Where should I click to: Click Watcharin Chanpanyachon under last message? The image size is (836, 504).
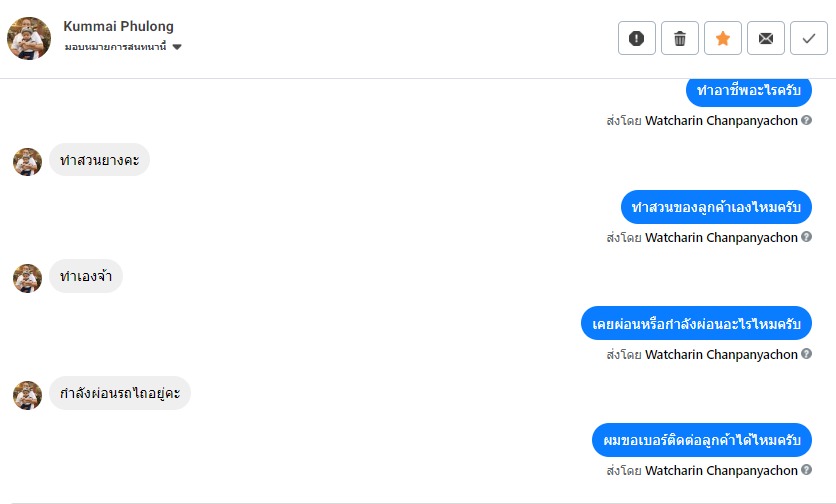pos(721,470)
